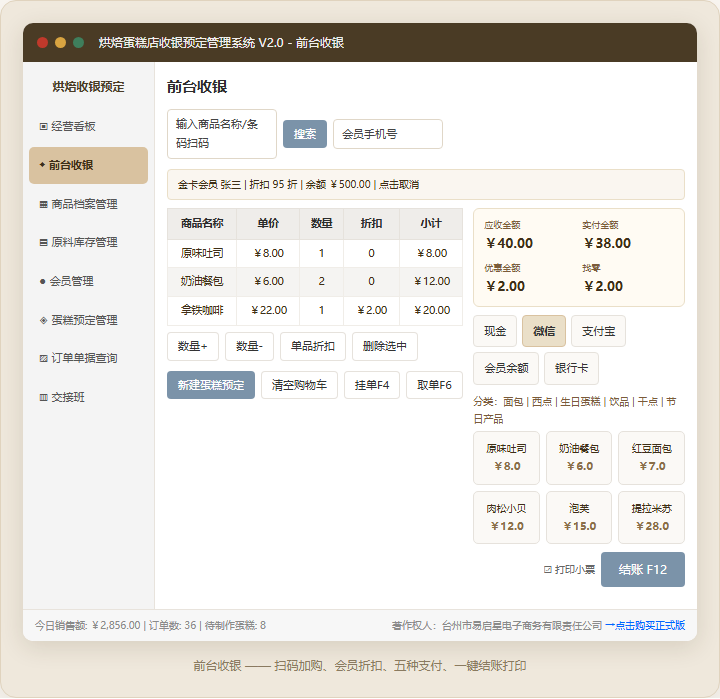Choose 会员余额 payment method
This screenshot has height=699, width=720.
[x=506, y=368]
